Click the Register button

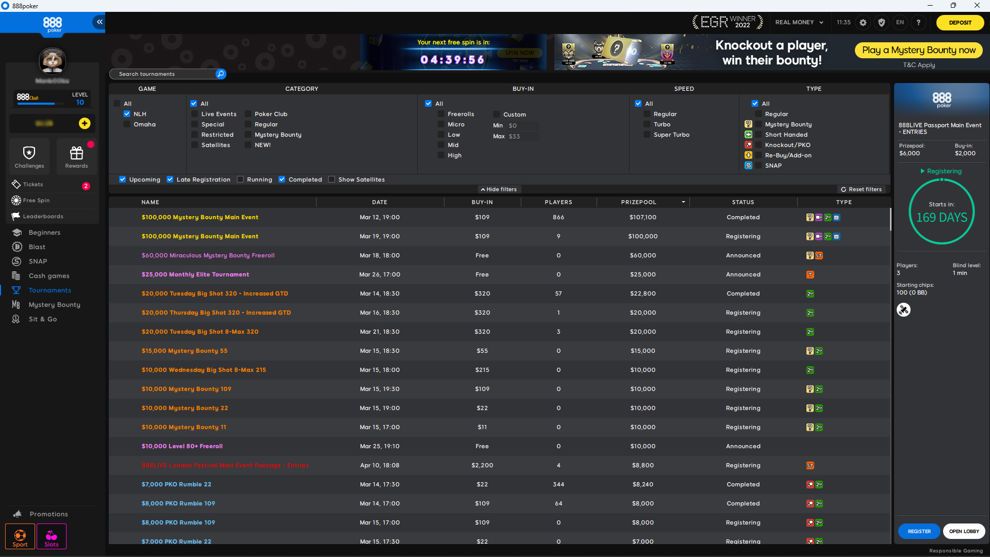(x=919, y=531)
